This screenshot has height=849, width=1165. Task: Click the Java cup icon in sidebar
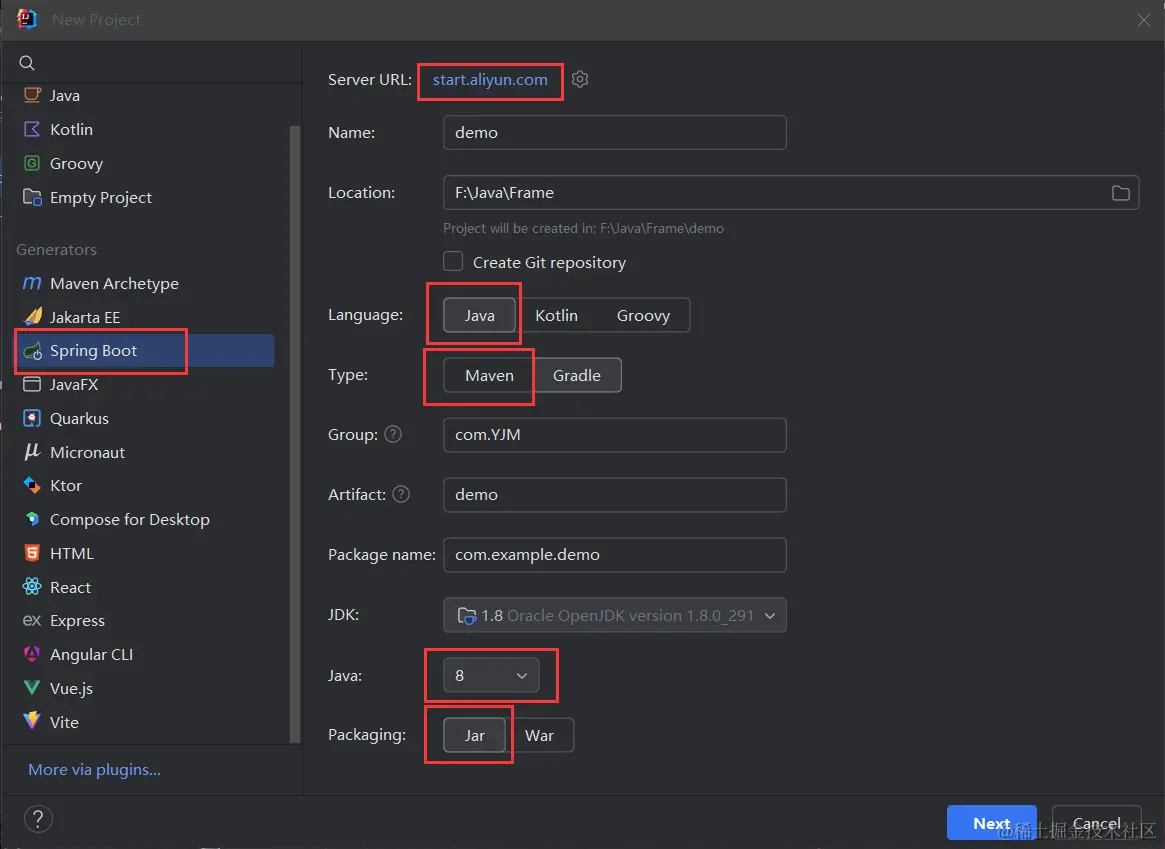[x=32, y=95]
